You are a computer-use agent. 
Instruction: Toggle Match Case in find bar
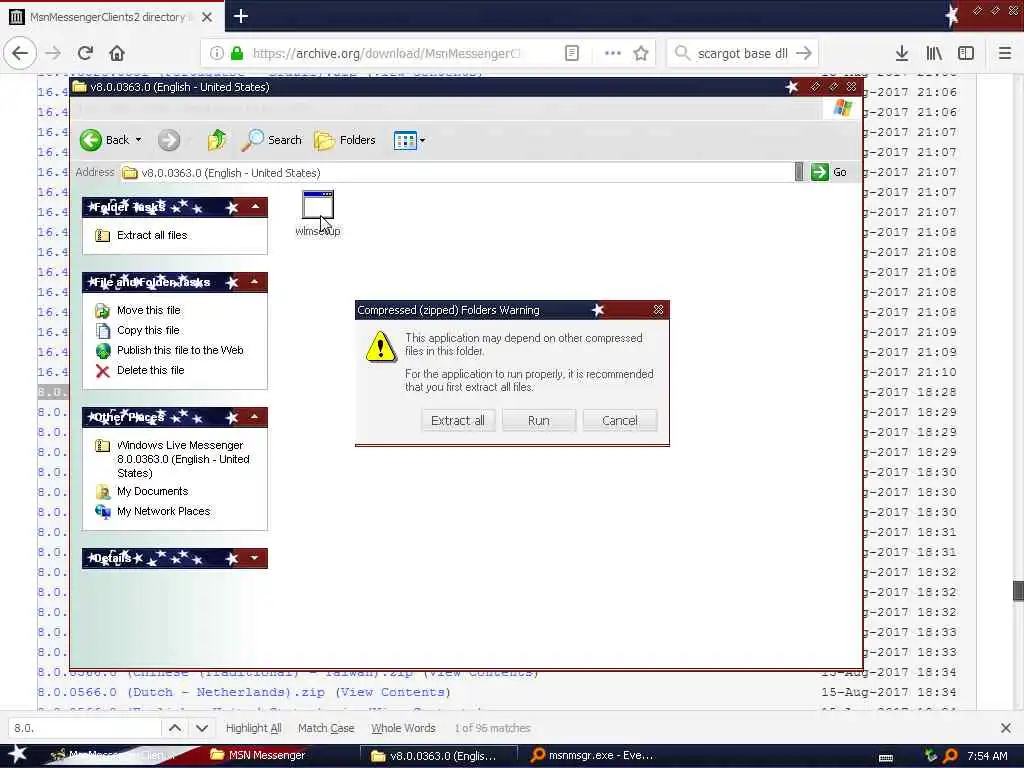point(326,728)
